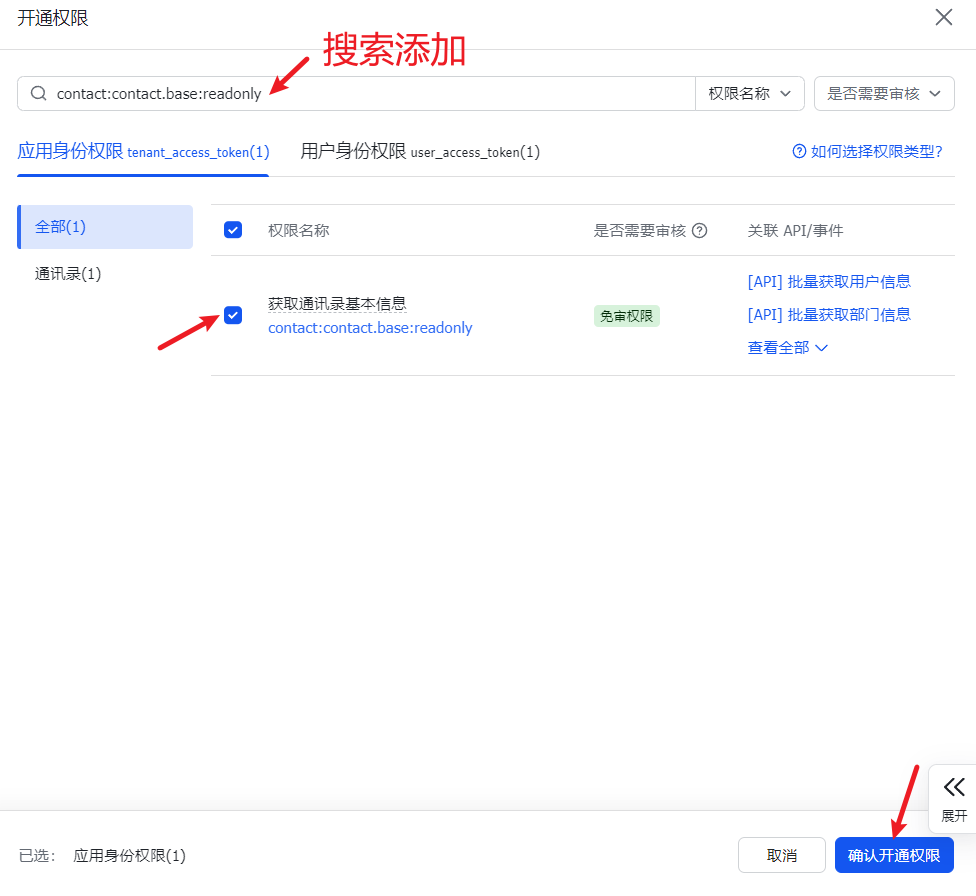This screenshot has height=896, width=976.
Task: Select 应用身份权限 tenant_access_token tab
Action: [x=143, y=151]
